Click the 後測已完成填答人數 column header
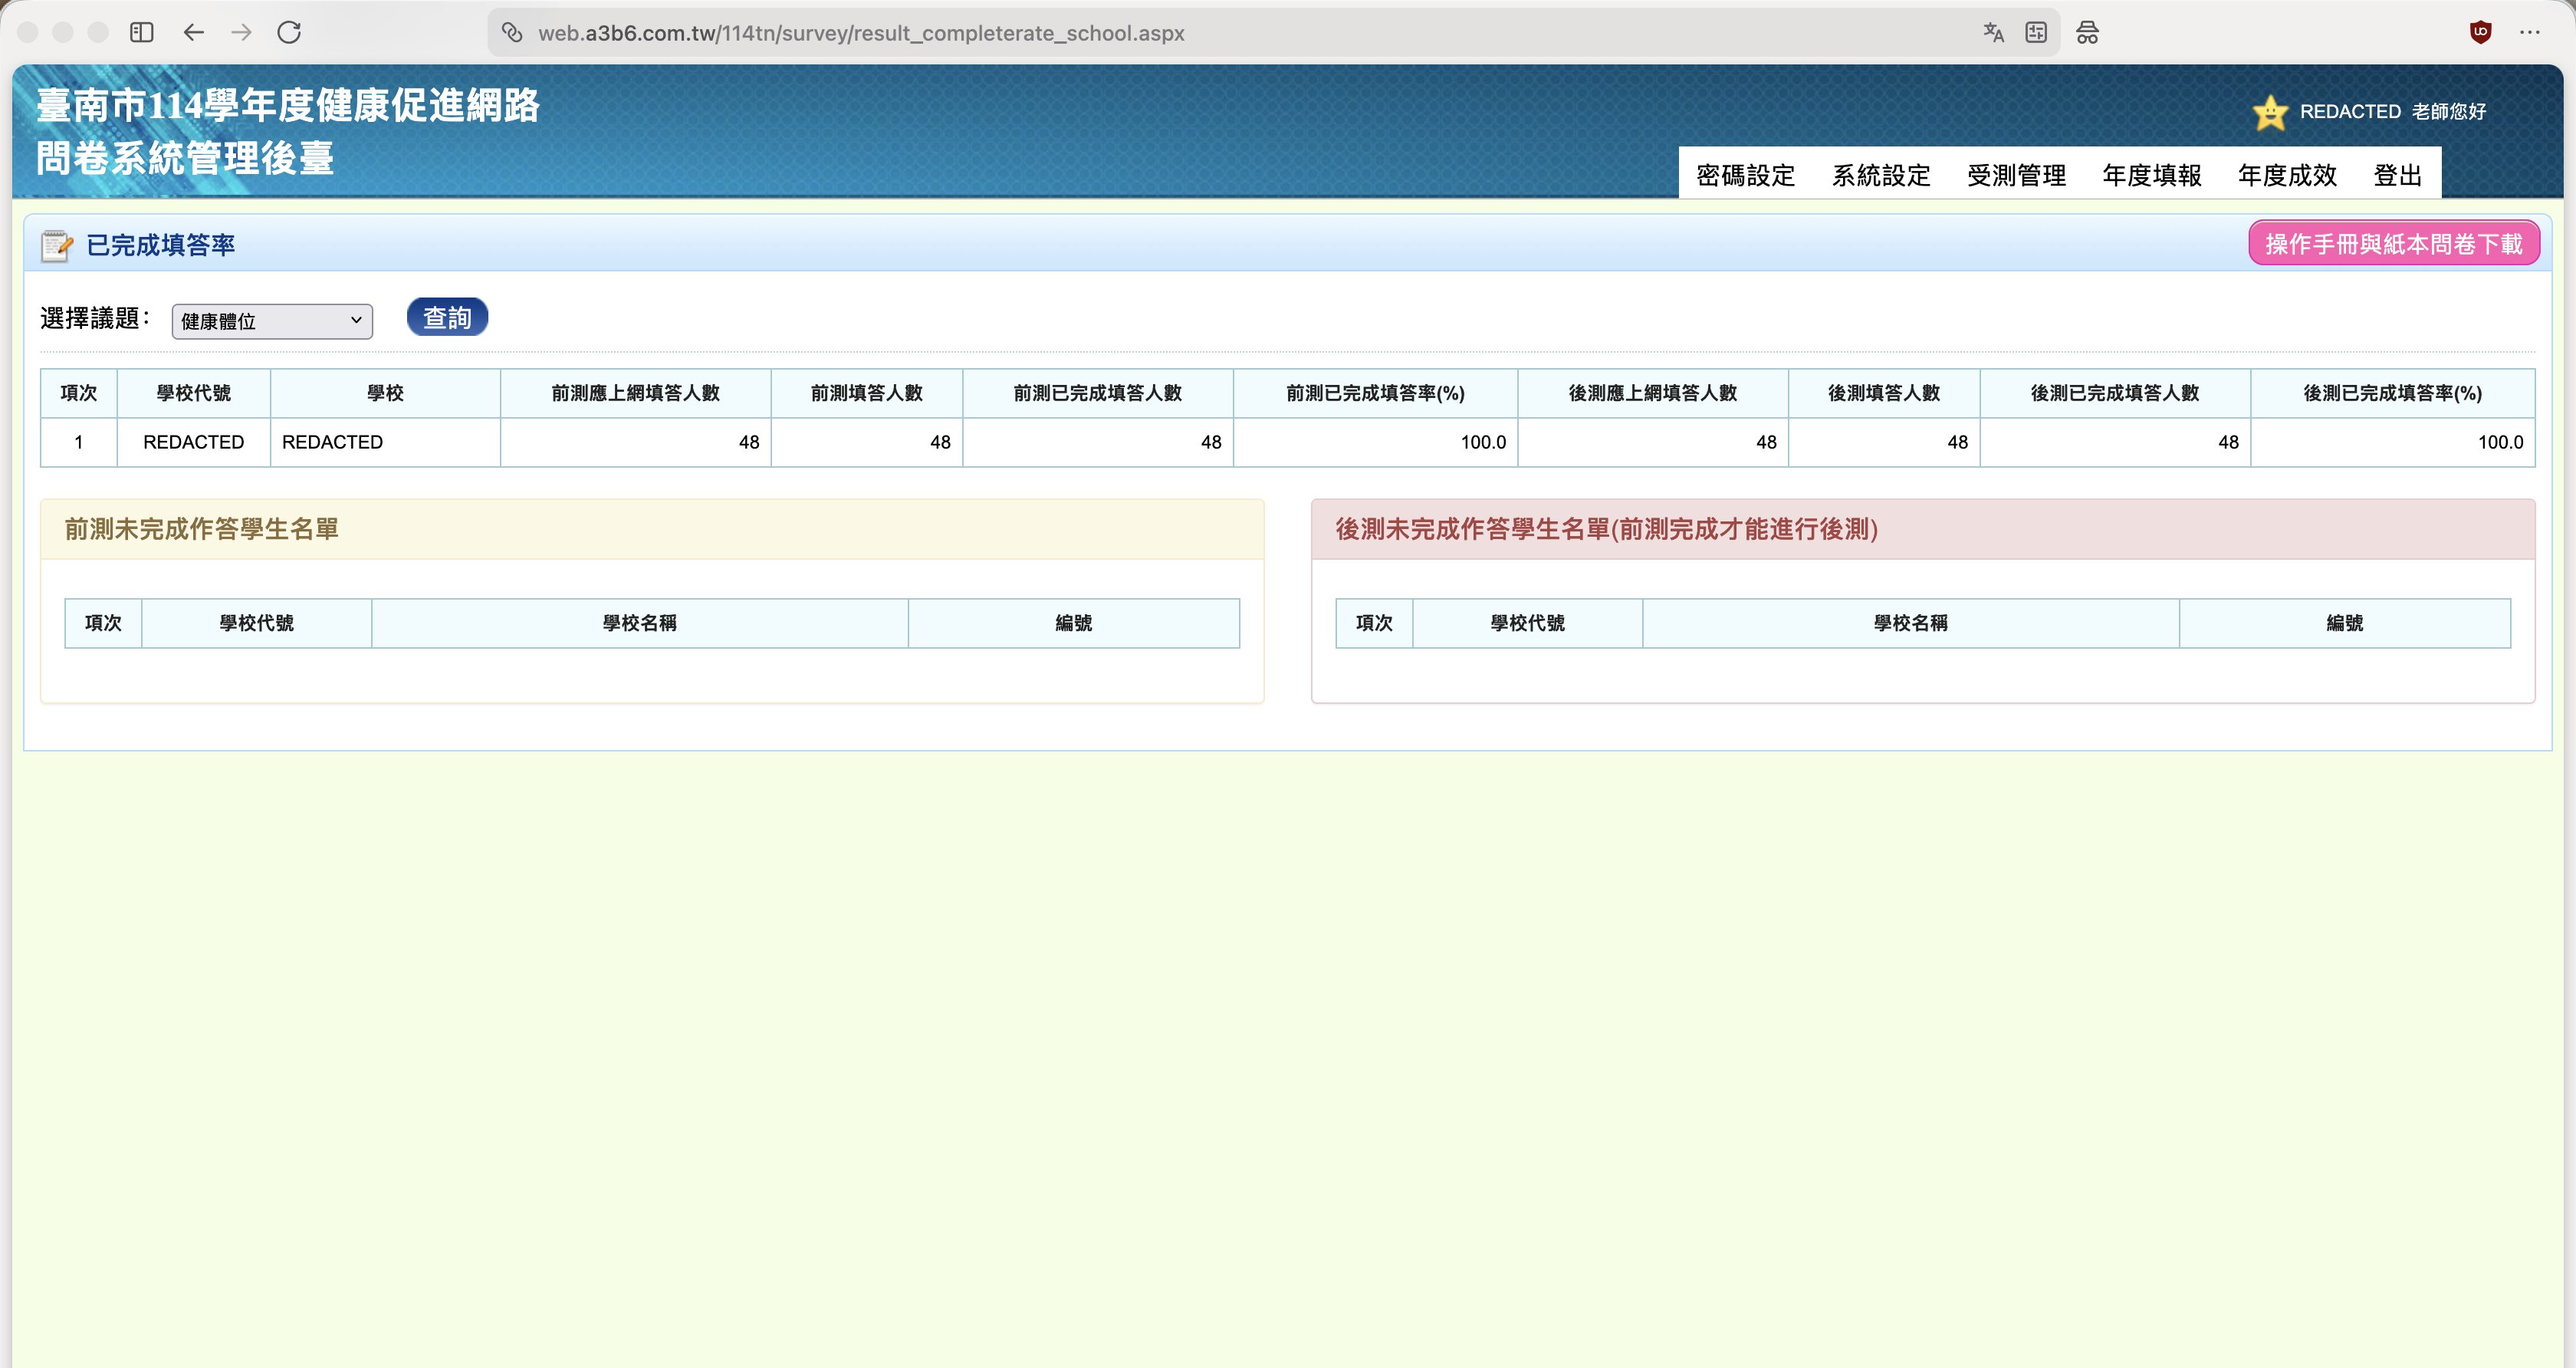The width and height of the screenshot is (2576, 1368). [x=2115, y=393]
